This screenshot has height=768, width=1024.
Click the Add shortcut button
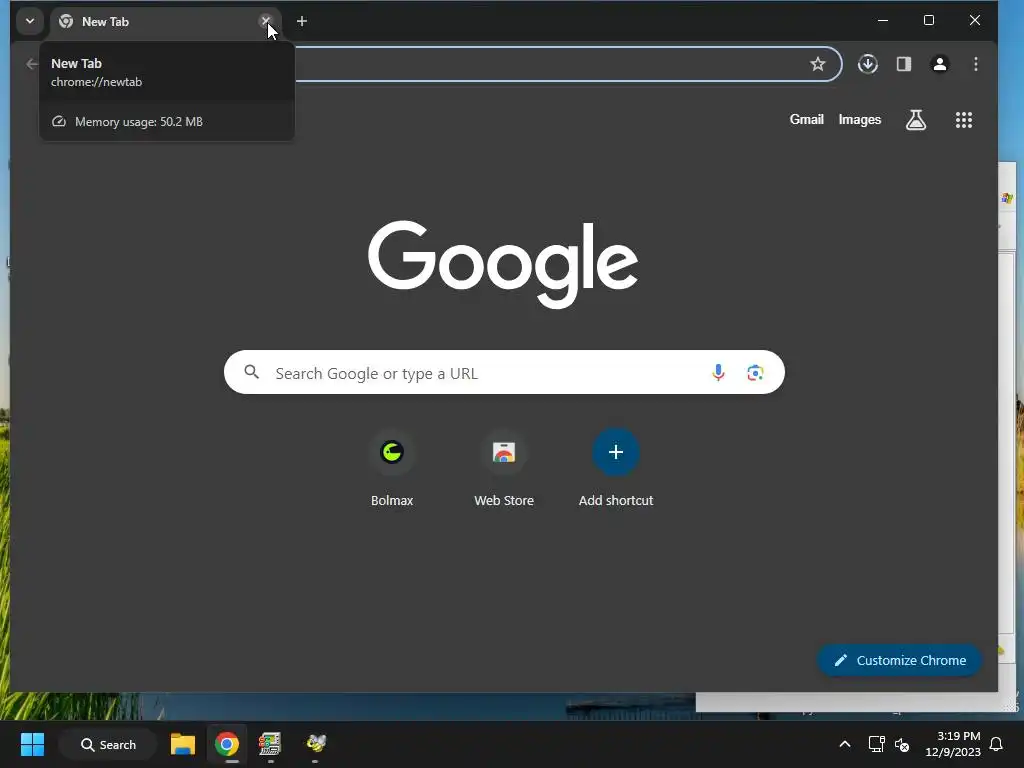[x=616, y=467]
